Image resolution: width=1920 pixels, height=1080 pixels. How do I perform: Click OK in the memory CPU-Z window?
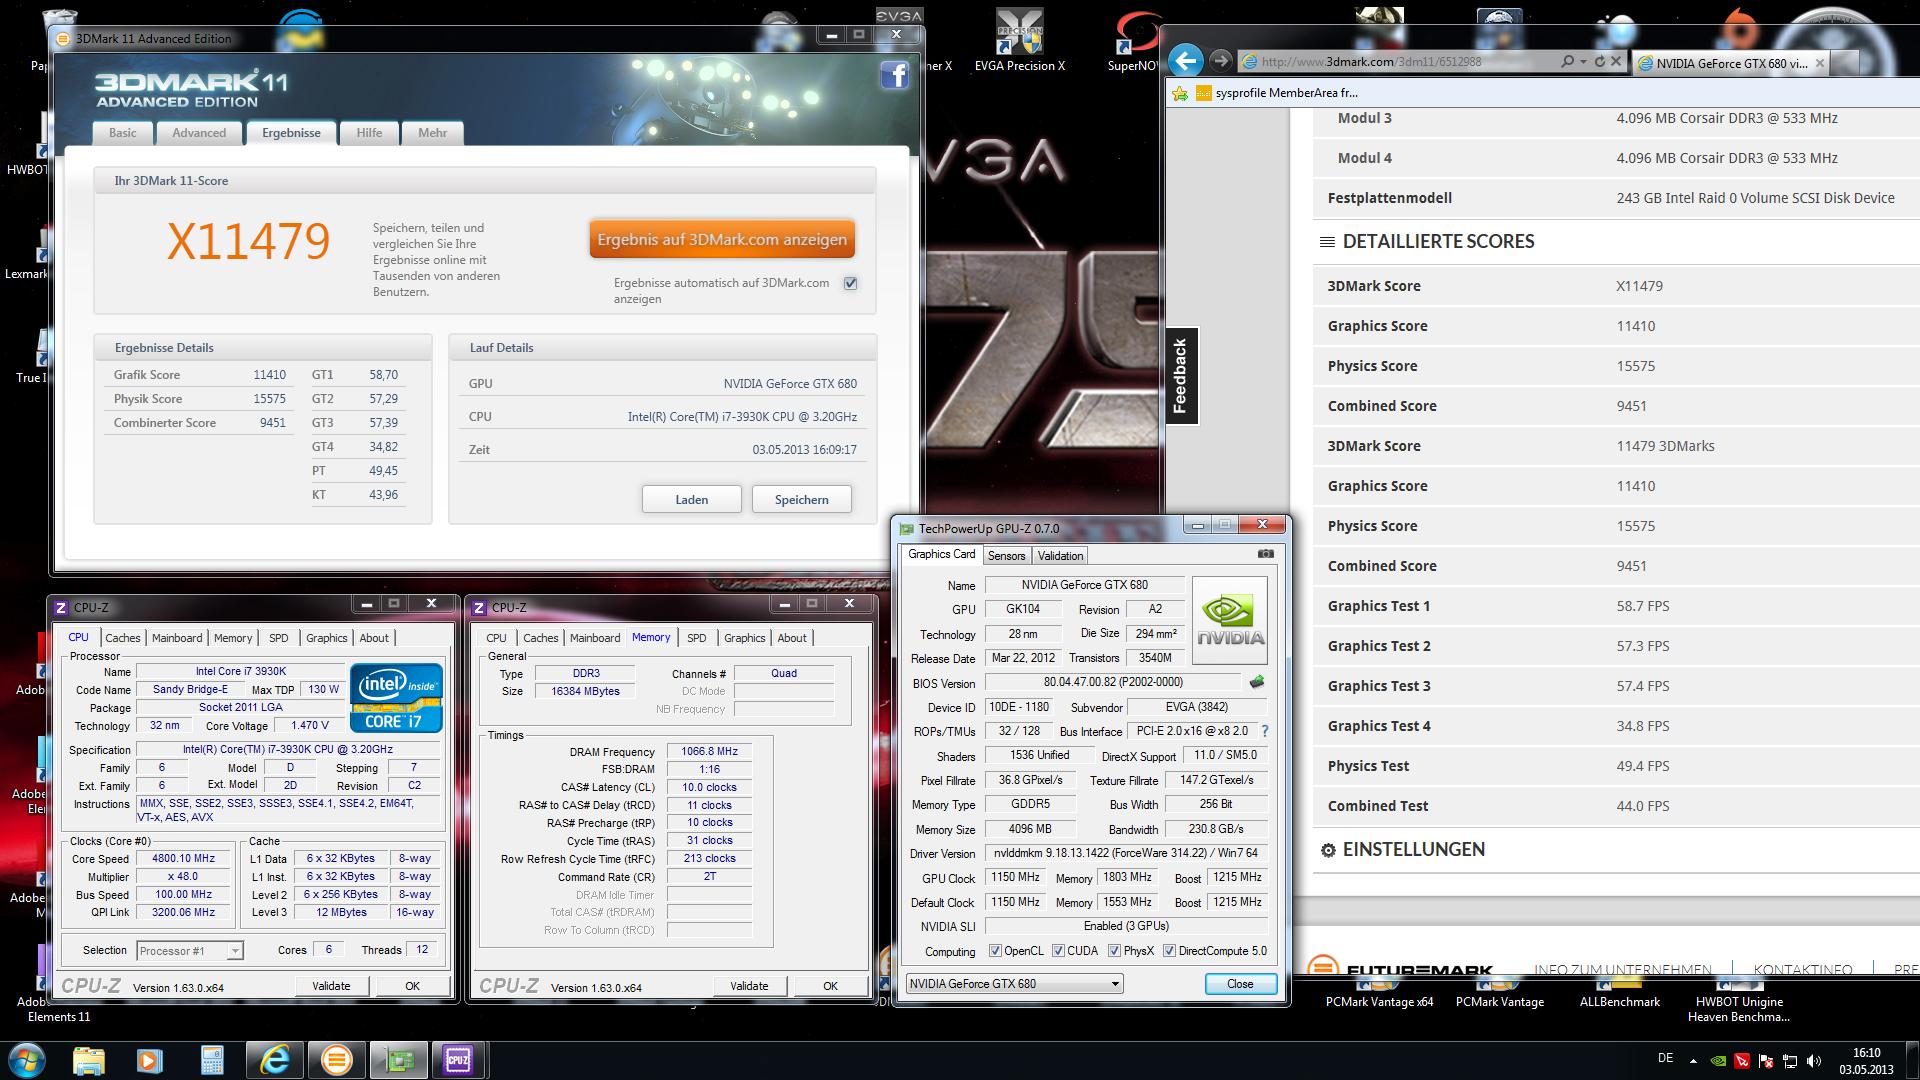(830, 986)
